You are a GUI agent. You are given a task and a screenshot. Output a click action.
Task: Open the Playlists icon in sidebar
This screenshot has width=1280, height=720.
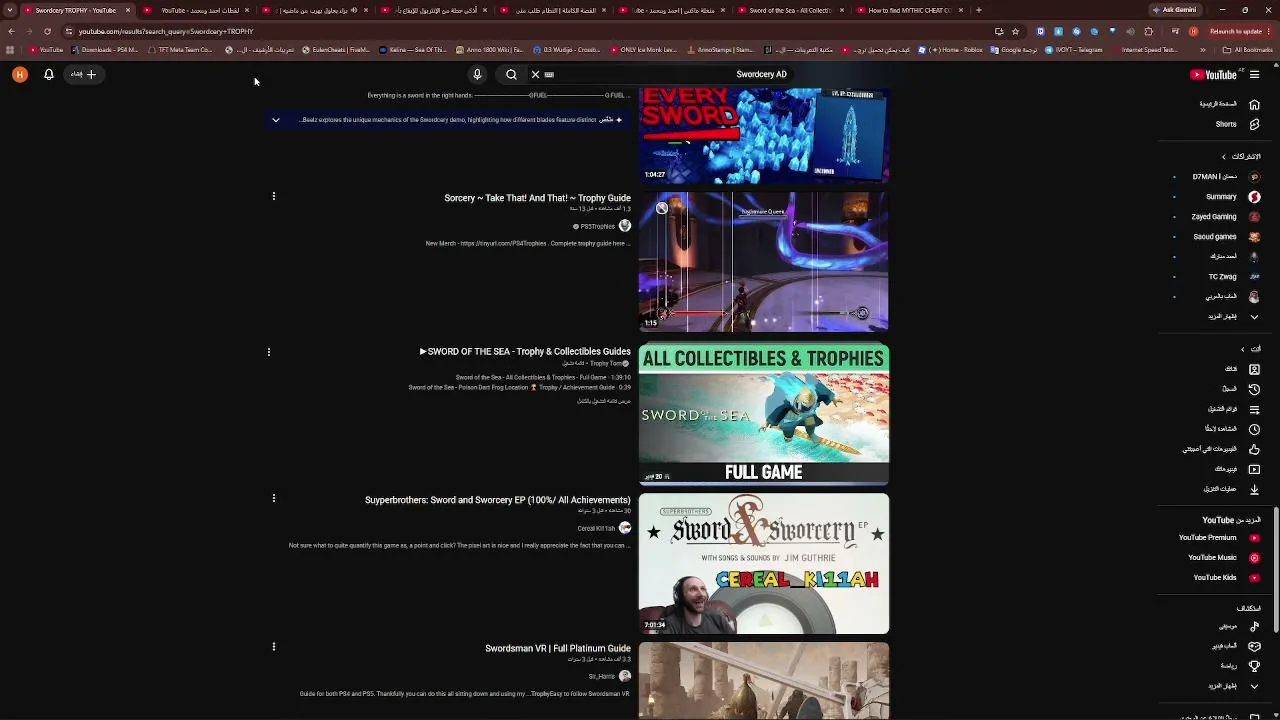point(1254,409)
